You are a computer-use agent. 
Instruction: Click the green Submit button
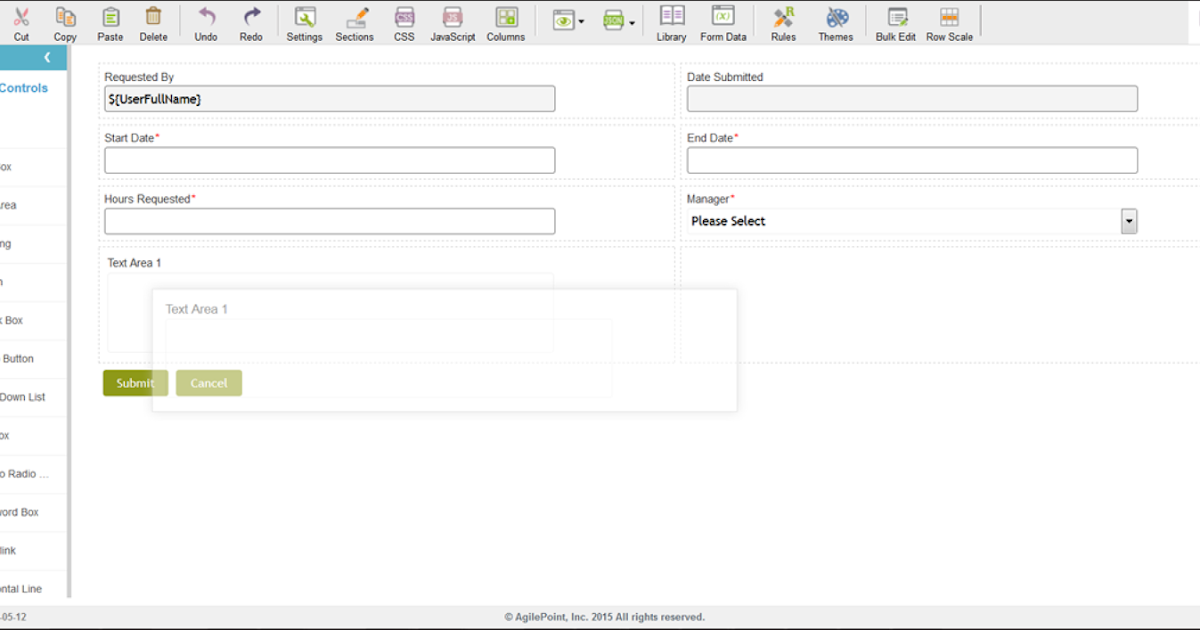pyautogui.click(x=135, y=382)
